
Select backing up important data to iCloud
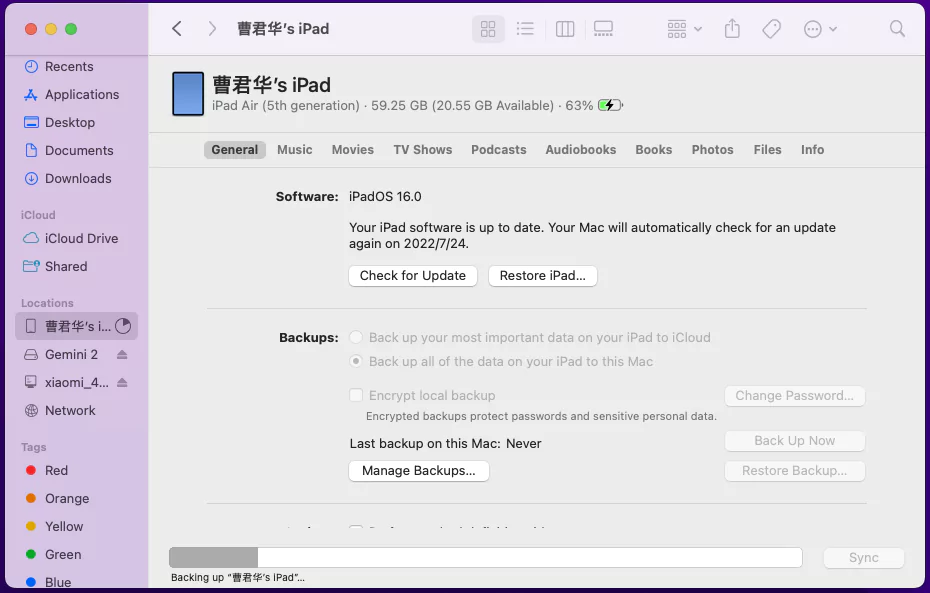point(356,337)
